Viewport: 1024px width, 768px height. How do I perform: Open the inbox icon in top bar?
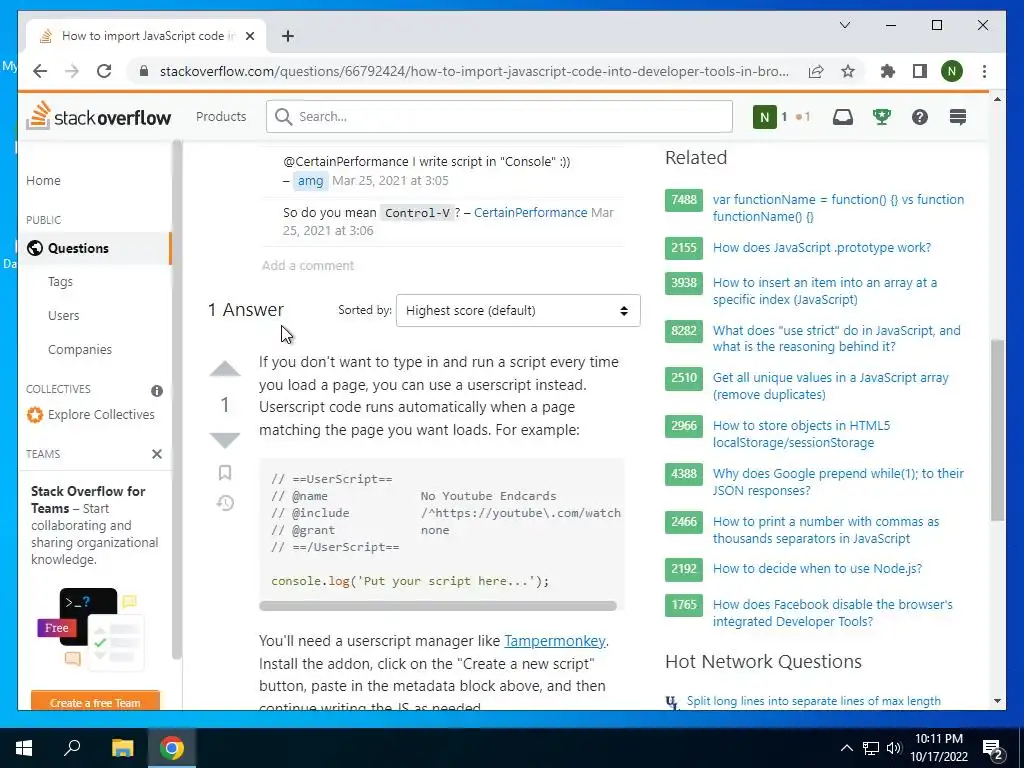[x=842, y=117]
